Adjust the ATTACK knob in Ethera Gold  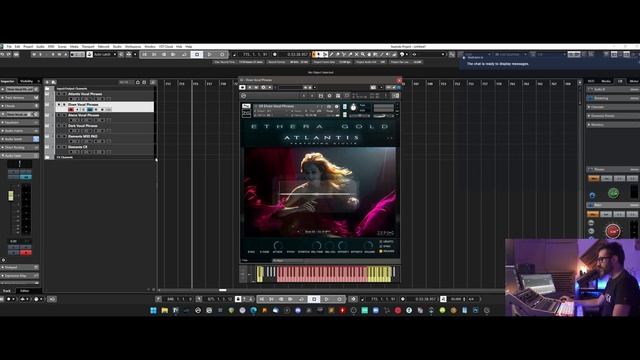(x=278, y=246)
